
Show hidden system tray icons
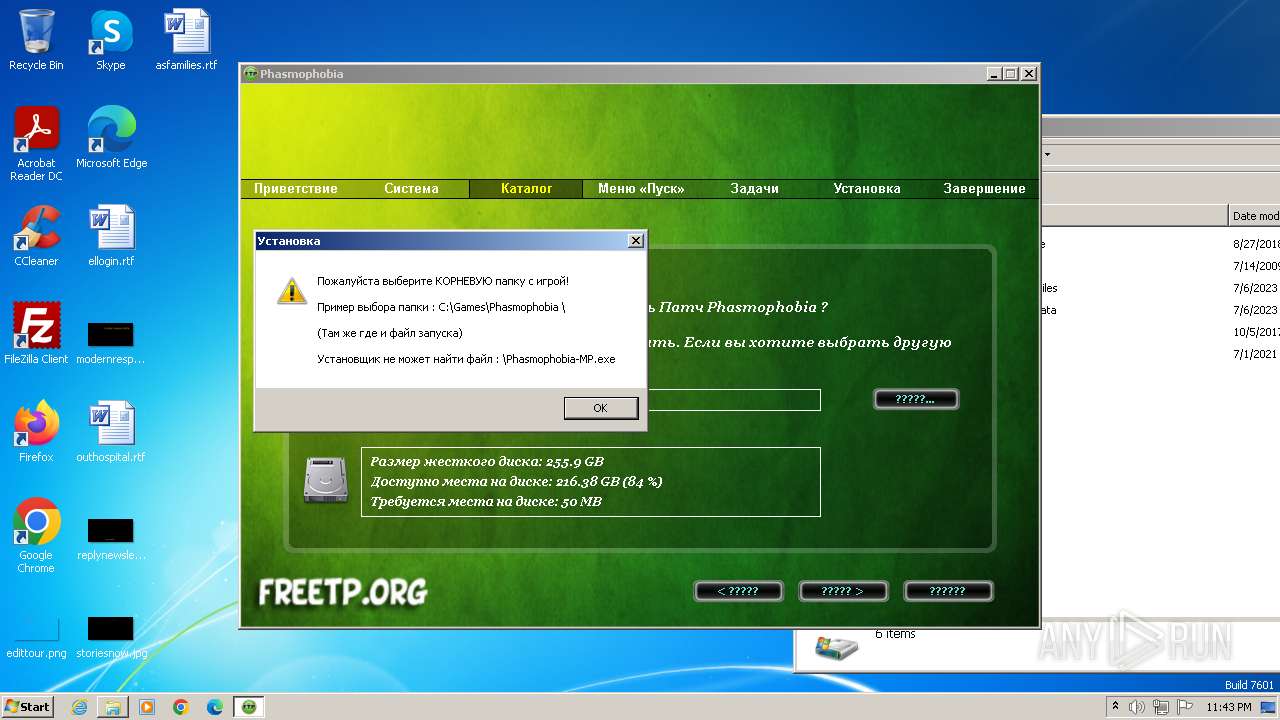(x=1115, y=707)
